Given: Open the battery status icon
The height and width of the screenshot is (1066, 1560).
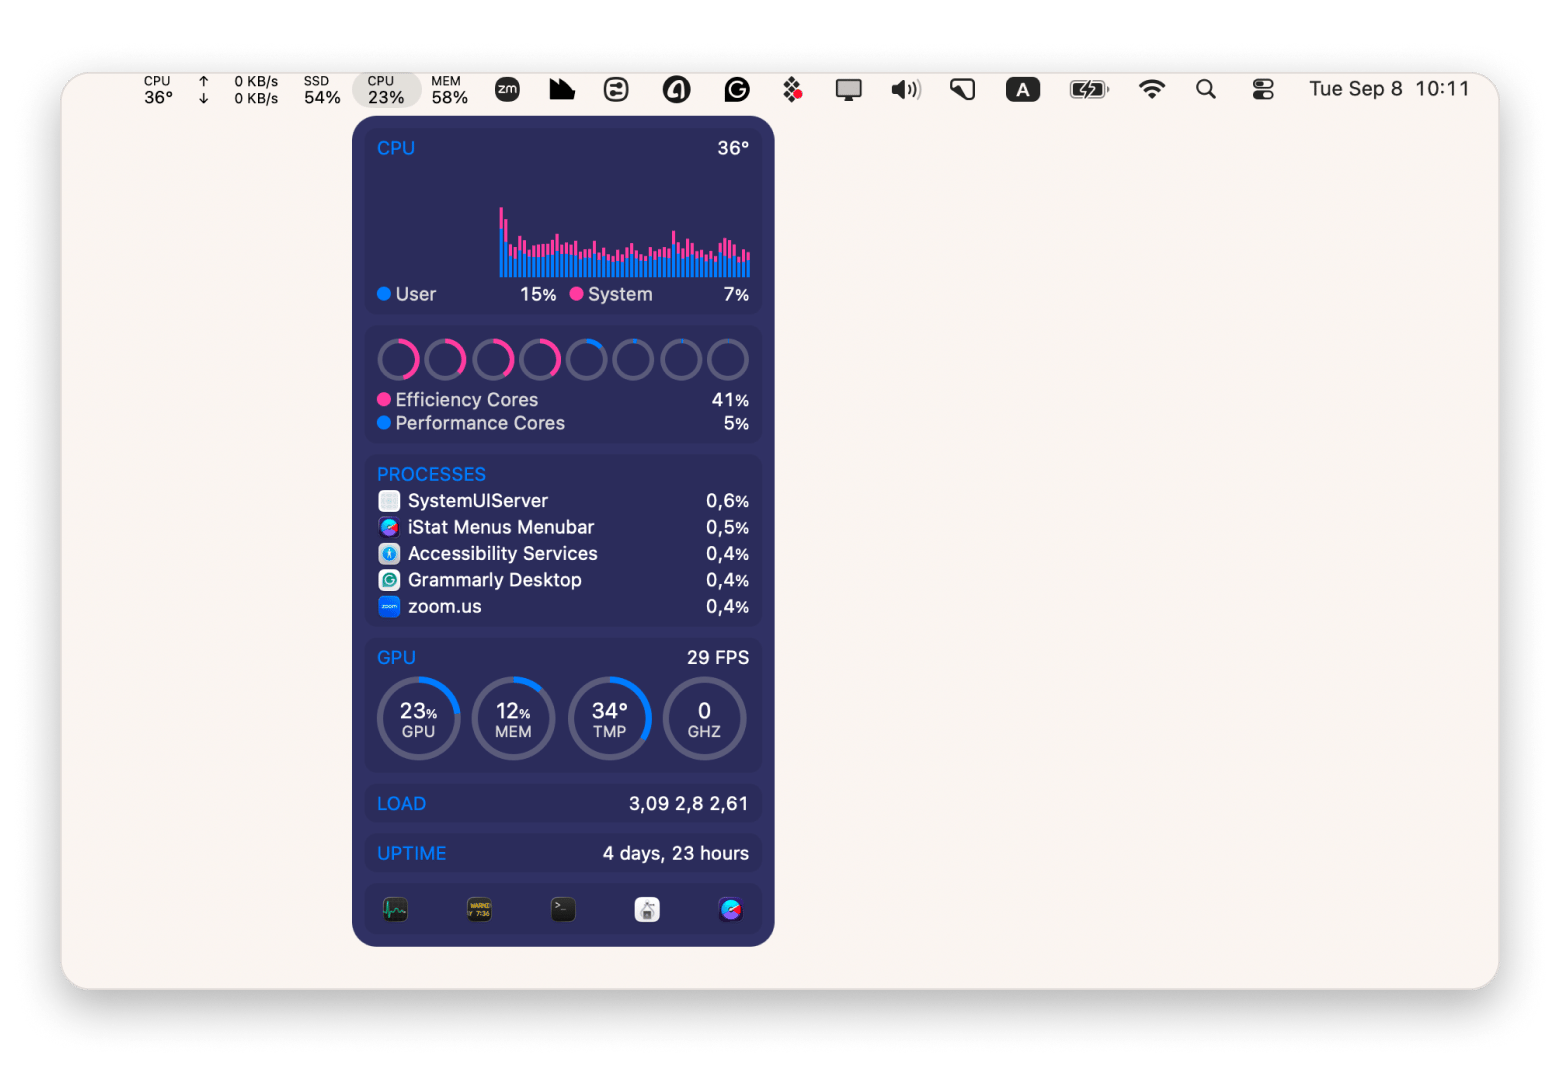Looking at the screenshot, I should pyautogui.click(x=1089, y=90).
